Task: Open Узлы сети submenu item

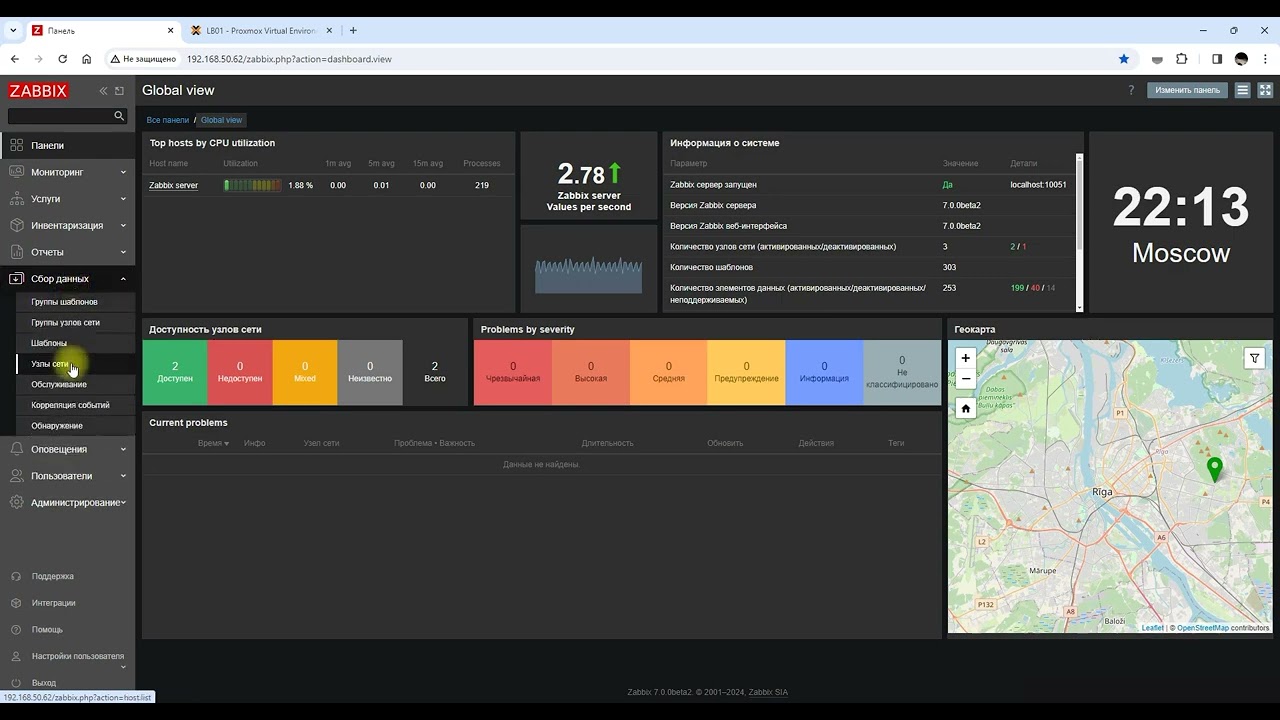Action: 50,364
